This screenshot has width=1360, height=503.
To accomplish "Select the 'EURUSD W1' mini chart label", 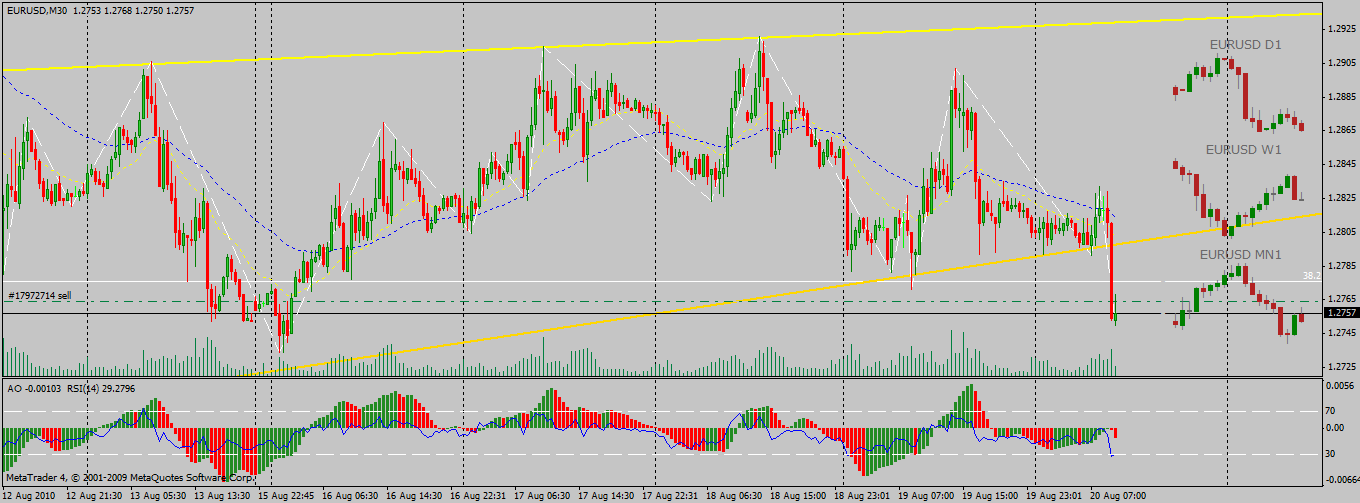I will tap(1243, 149).
